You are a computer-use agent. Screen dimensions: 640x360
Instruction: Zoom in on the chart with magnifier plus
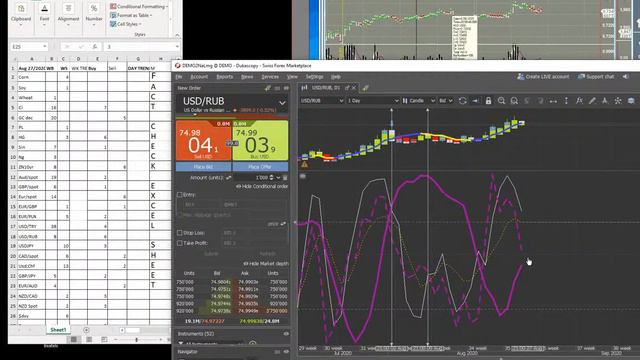501,101
